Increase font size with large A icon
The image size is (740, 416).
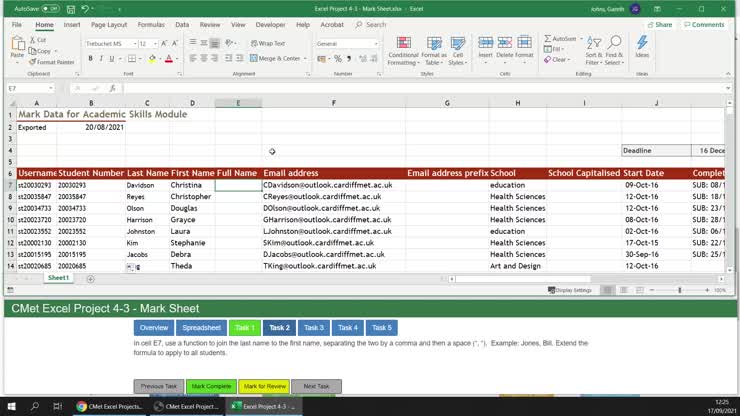coord(164,43)
